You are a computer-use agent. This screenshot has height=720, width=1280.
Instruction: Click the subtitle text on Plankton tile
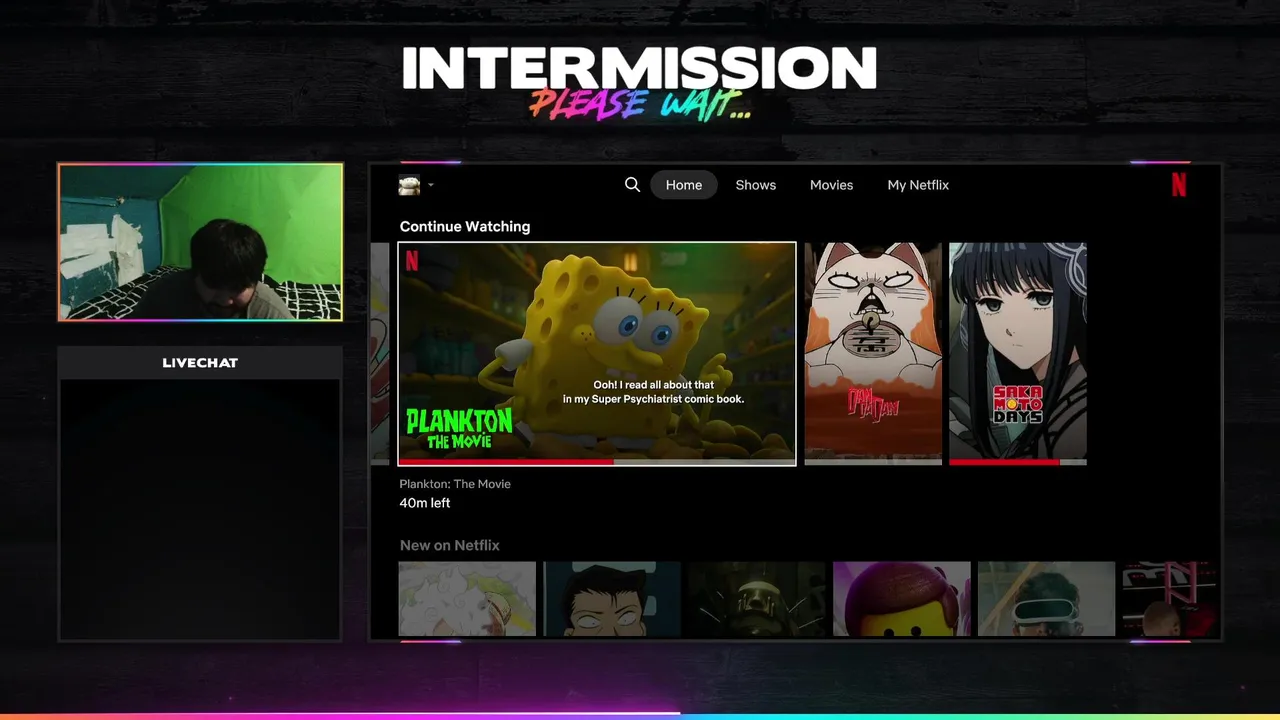click(653, 392)
